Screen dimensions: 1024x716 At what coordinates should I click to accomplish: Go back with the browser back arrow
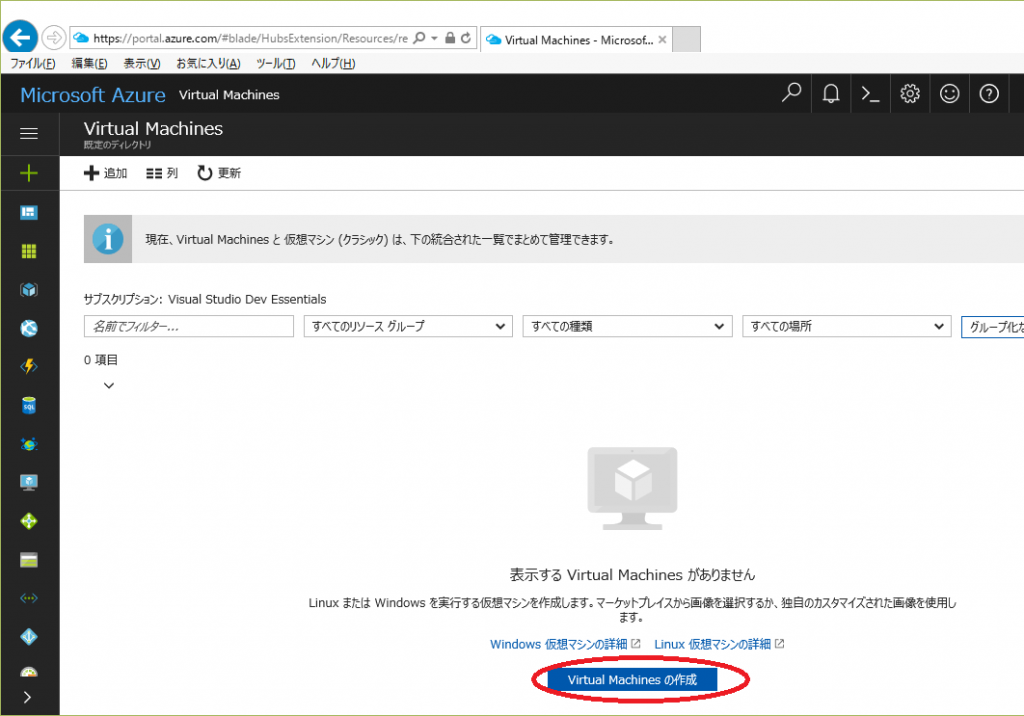[x=20, y=37]
